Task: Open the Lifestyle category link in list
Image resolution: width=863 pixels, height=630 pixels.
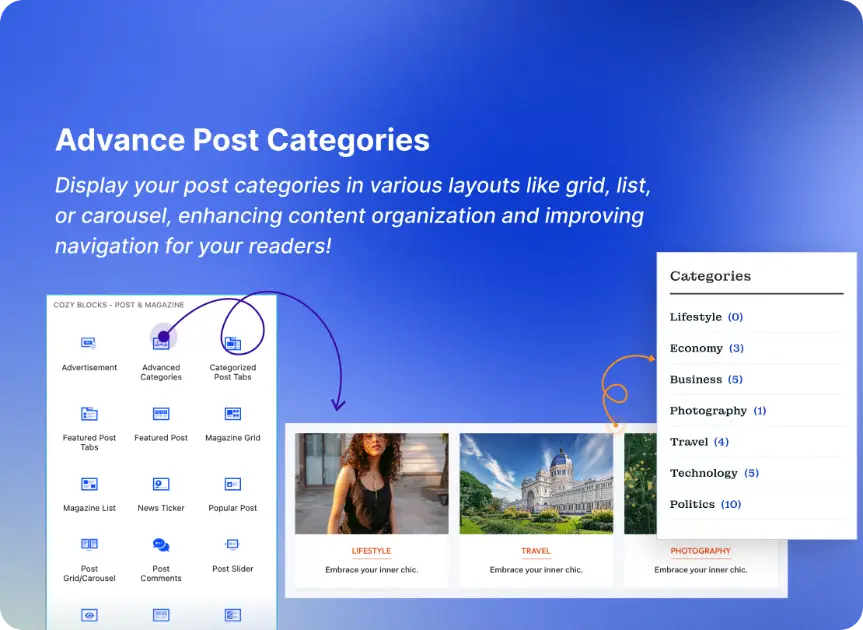Action: [x=695, y=317]
